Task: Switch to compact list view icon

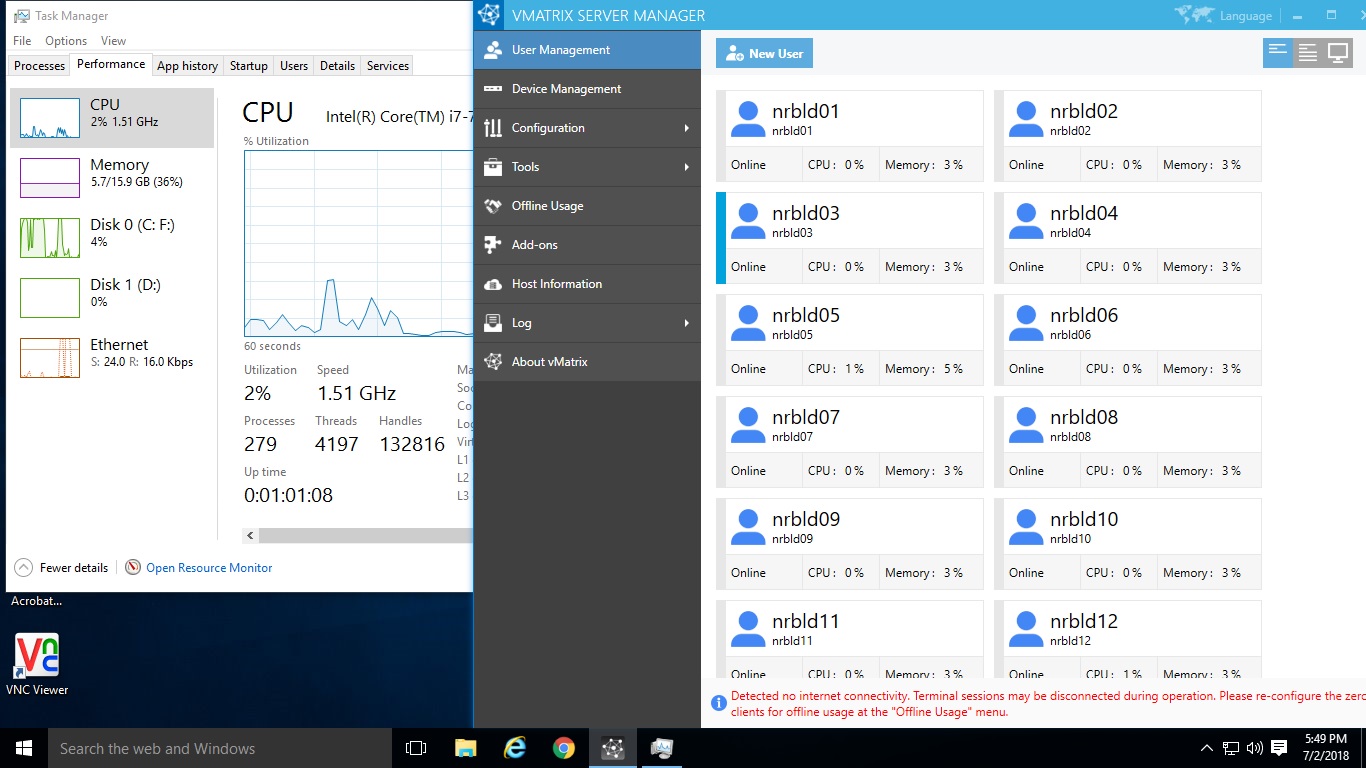Action: (1277, 52)
